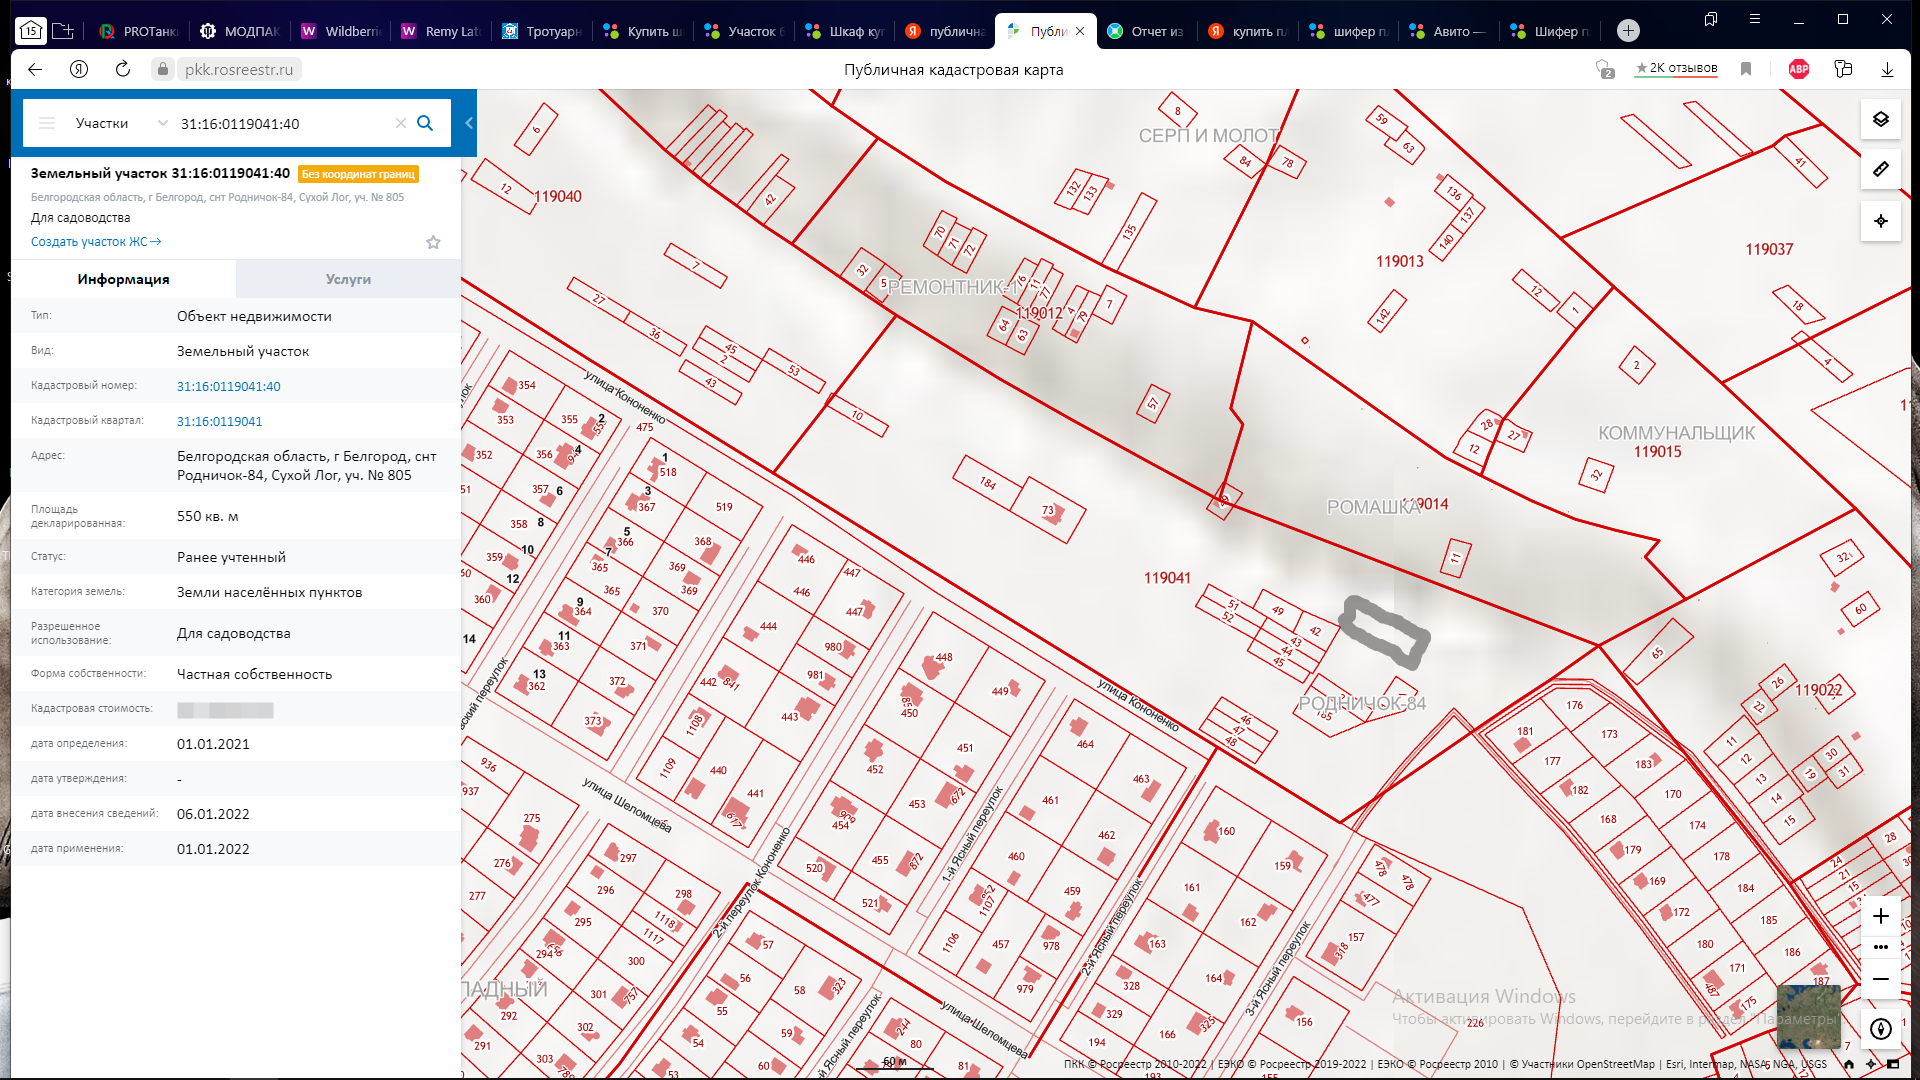This screenshot has width=1920, height=1080.
Task: Select the Информация tab
Action: 123,279
